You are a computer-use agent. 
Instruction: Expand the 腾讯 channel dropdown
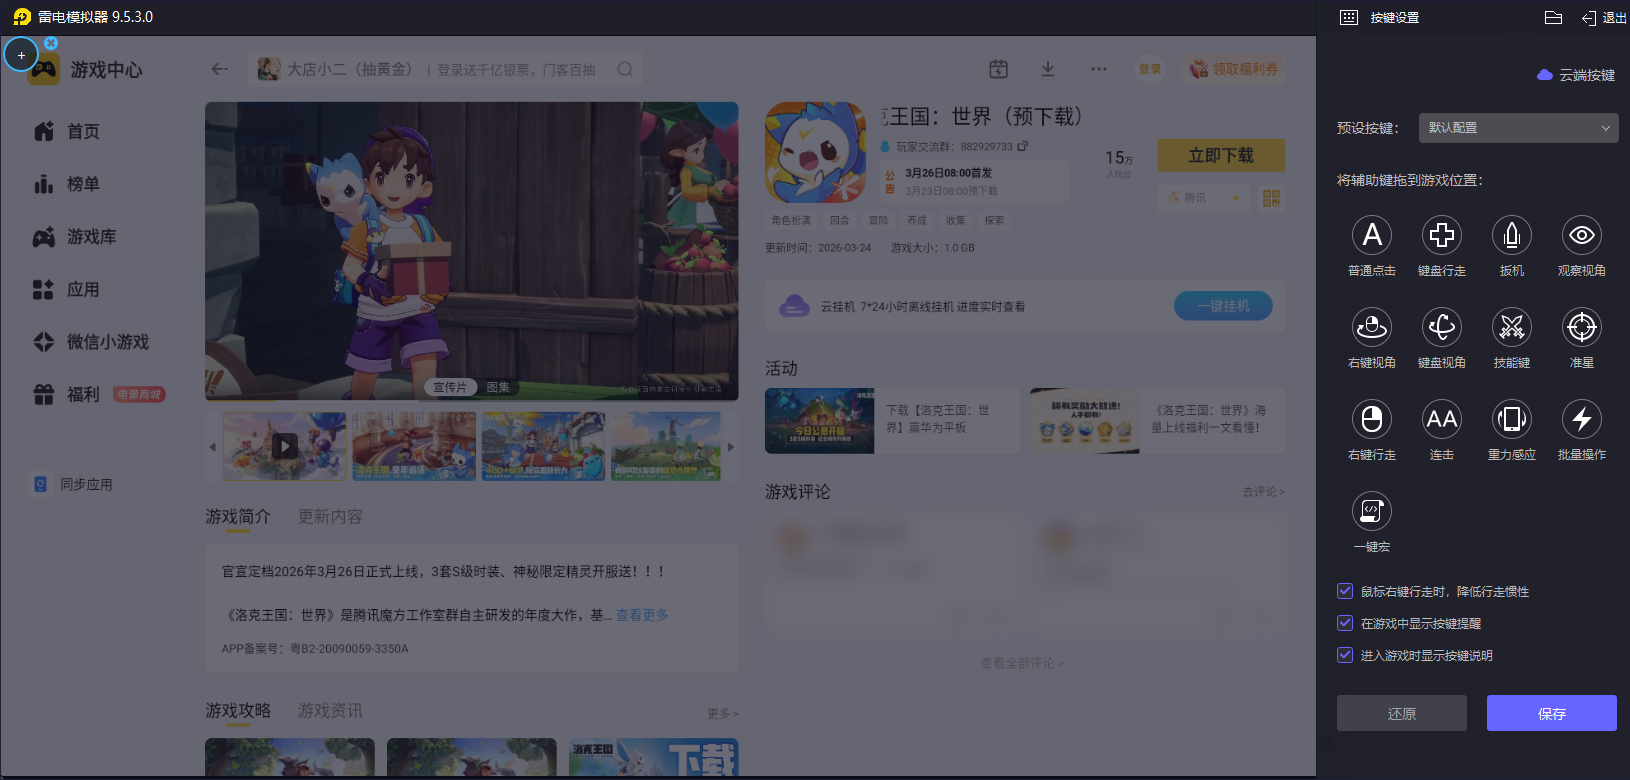tap(1203, 198)
